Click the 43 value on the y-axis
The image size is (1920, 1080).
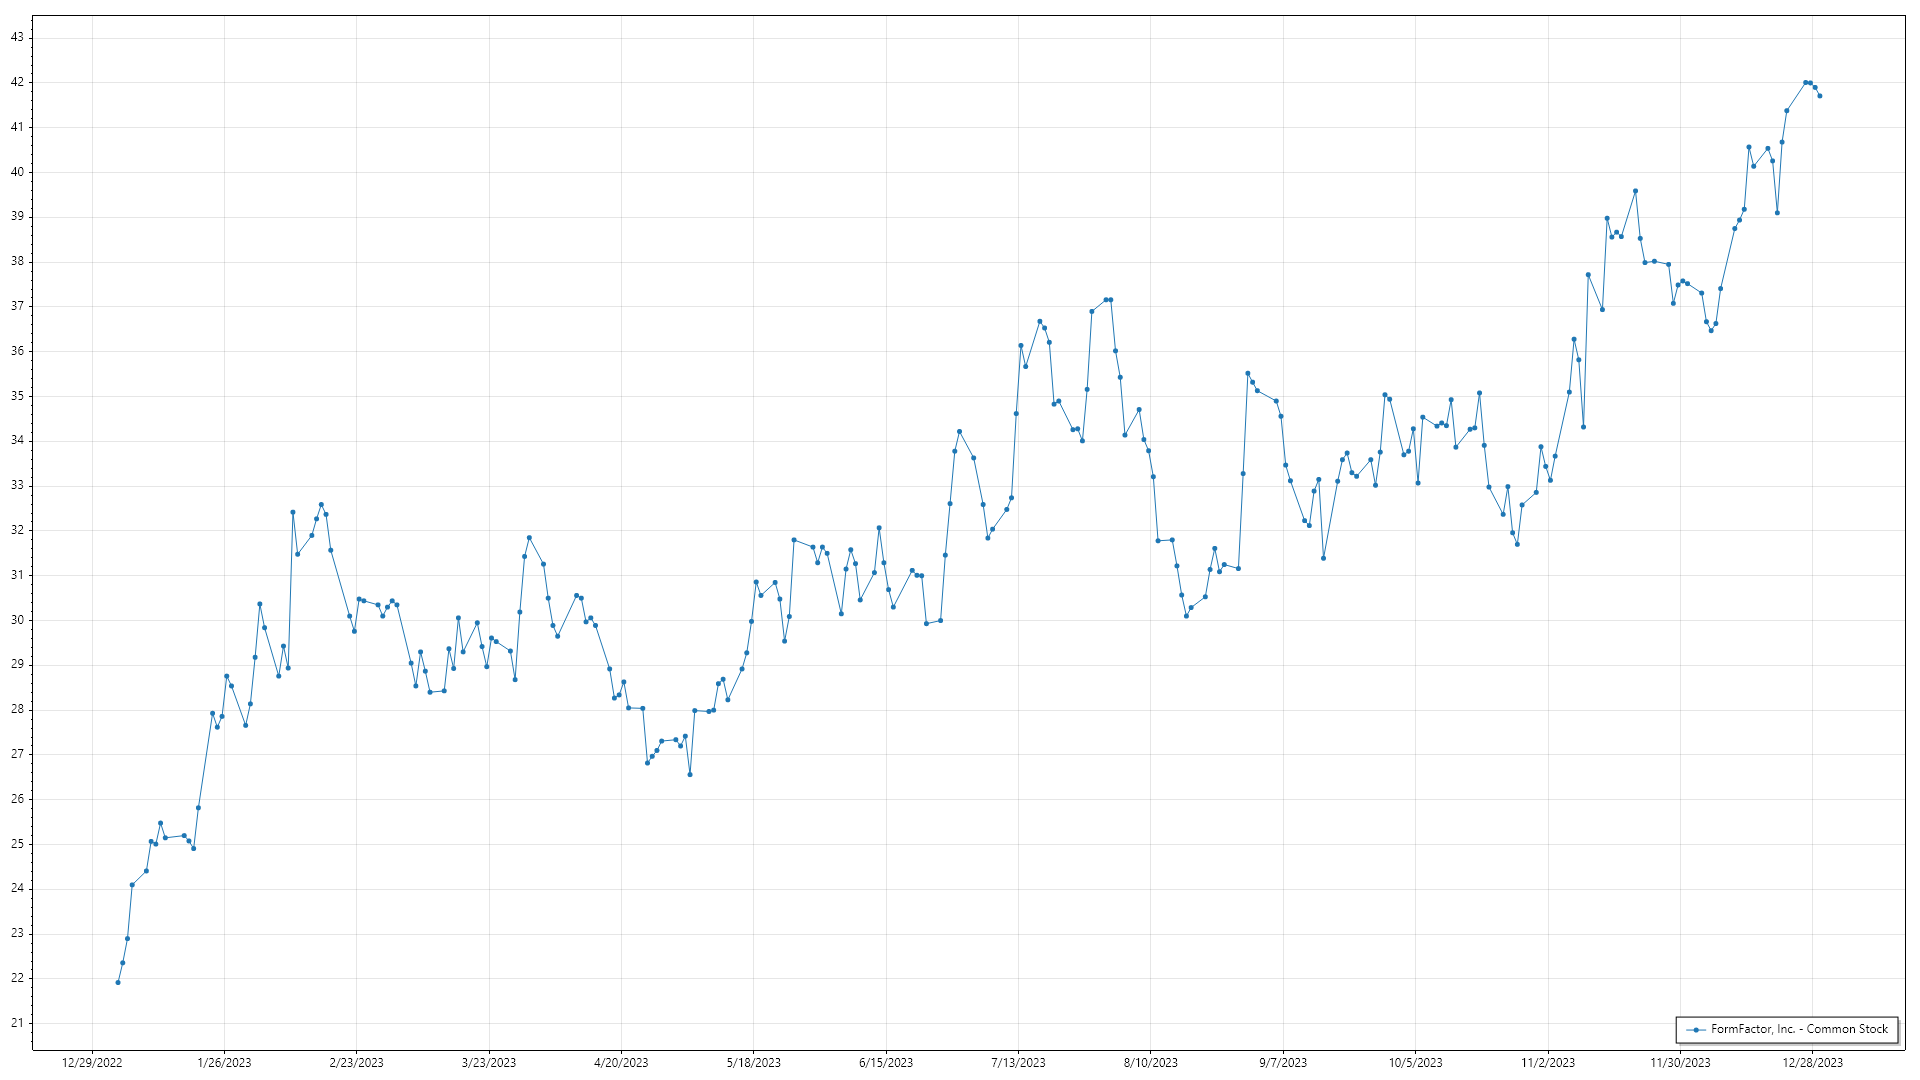click(17, 37)
